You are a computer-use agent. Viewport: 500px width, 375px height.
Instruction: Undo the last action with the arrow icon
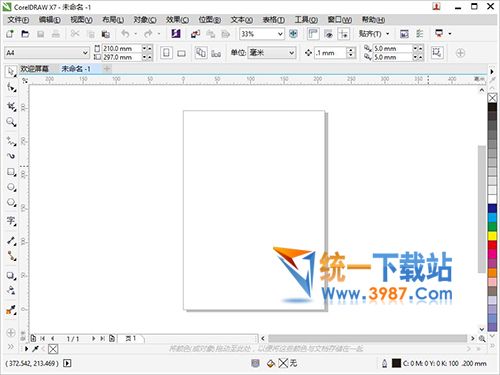125,34
